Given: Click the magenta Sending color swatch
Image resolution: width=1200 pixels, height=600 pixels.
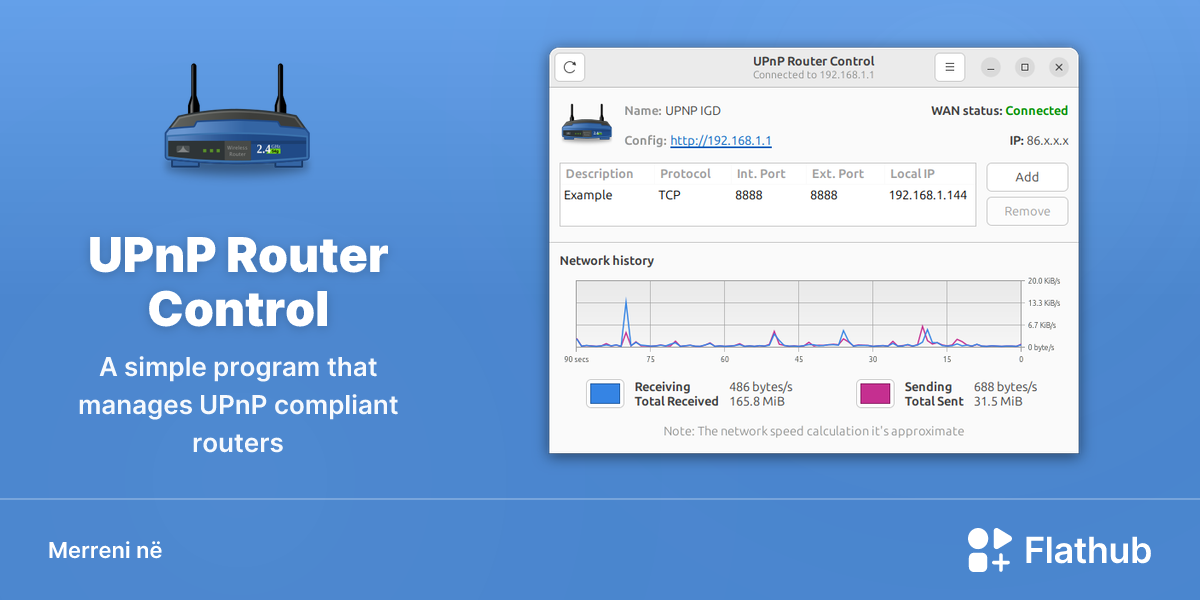Looking at the screenshot, I should (x=875, y=394).
